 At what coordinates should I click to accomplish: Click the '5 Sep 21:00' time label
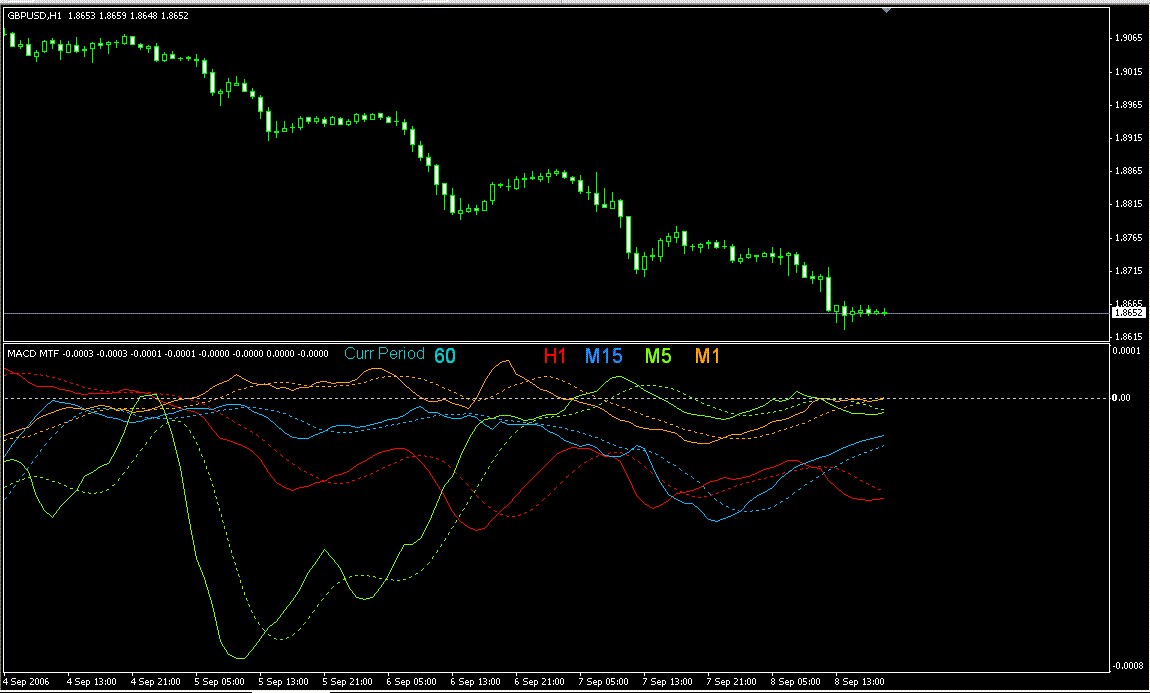(x=348, y=681)
